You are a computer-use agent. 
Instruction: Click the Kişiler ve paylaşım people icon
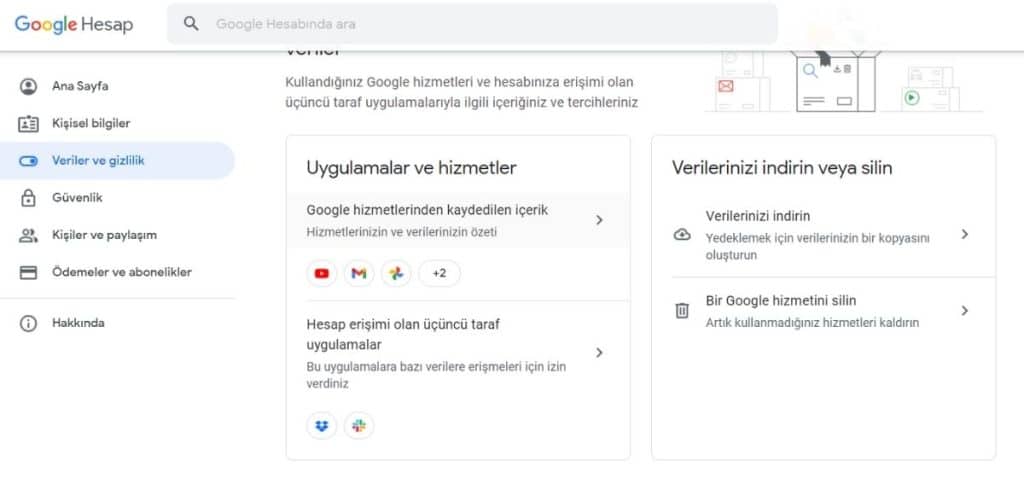[x=28, y=235]
